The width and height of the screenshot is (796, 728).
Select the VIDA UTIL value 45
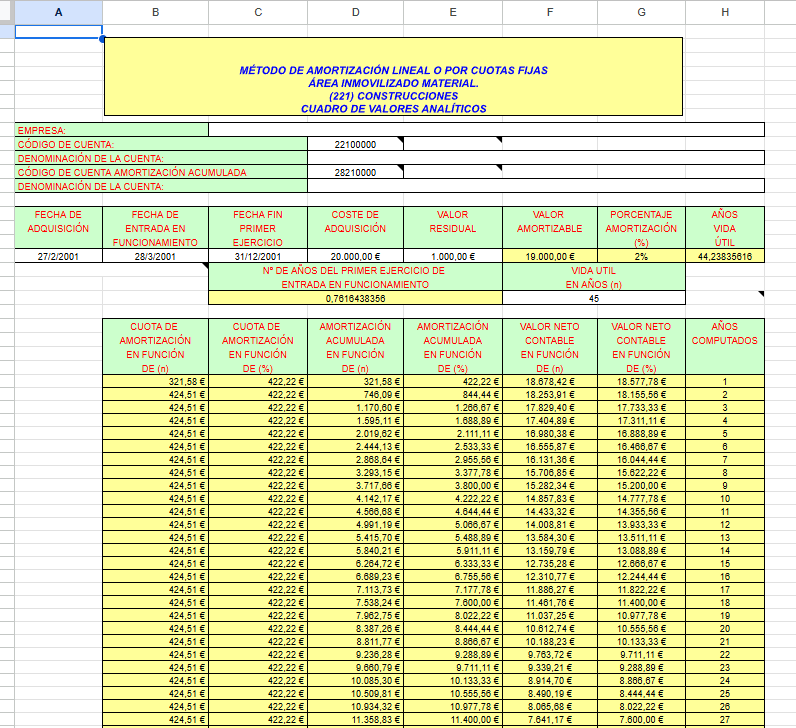(x=594, y=298)
